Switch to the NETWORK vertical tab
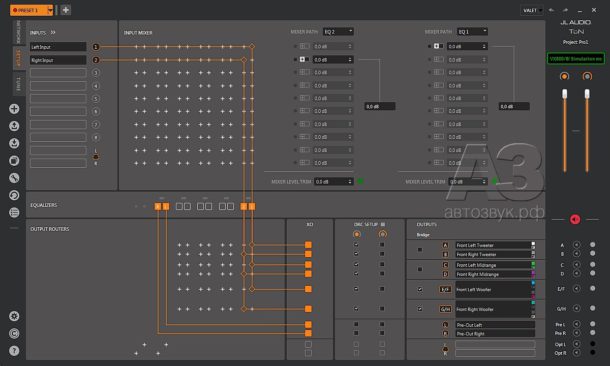This screenshot has width=610, height=366. coord(19,32)
